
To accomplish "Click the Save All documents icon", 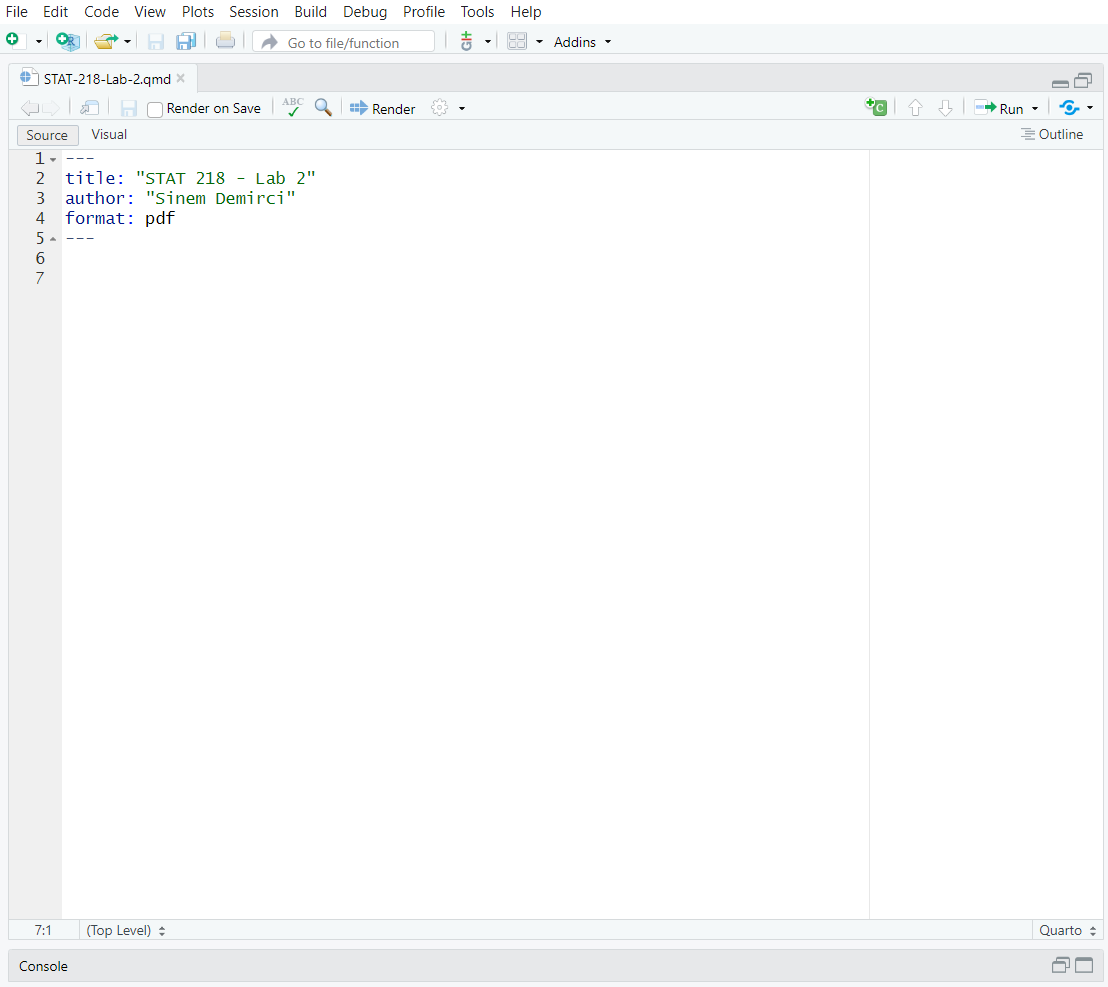I will [185, 41].
